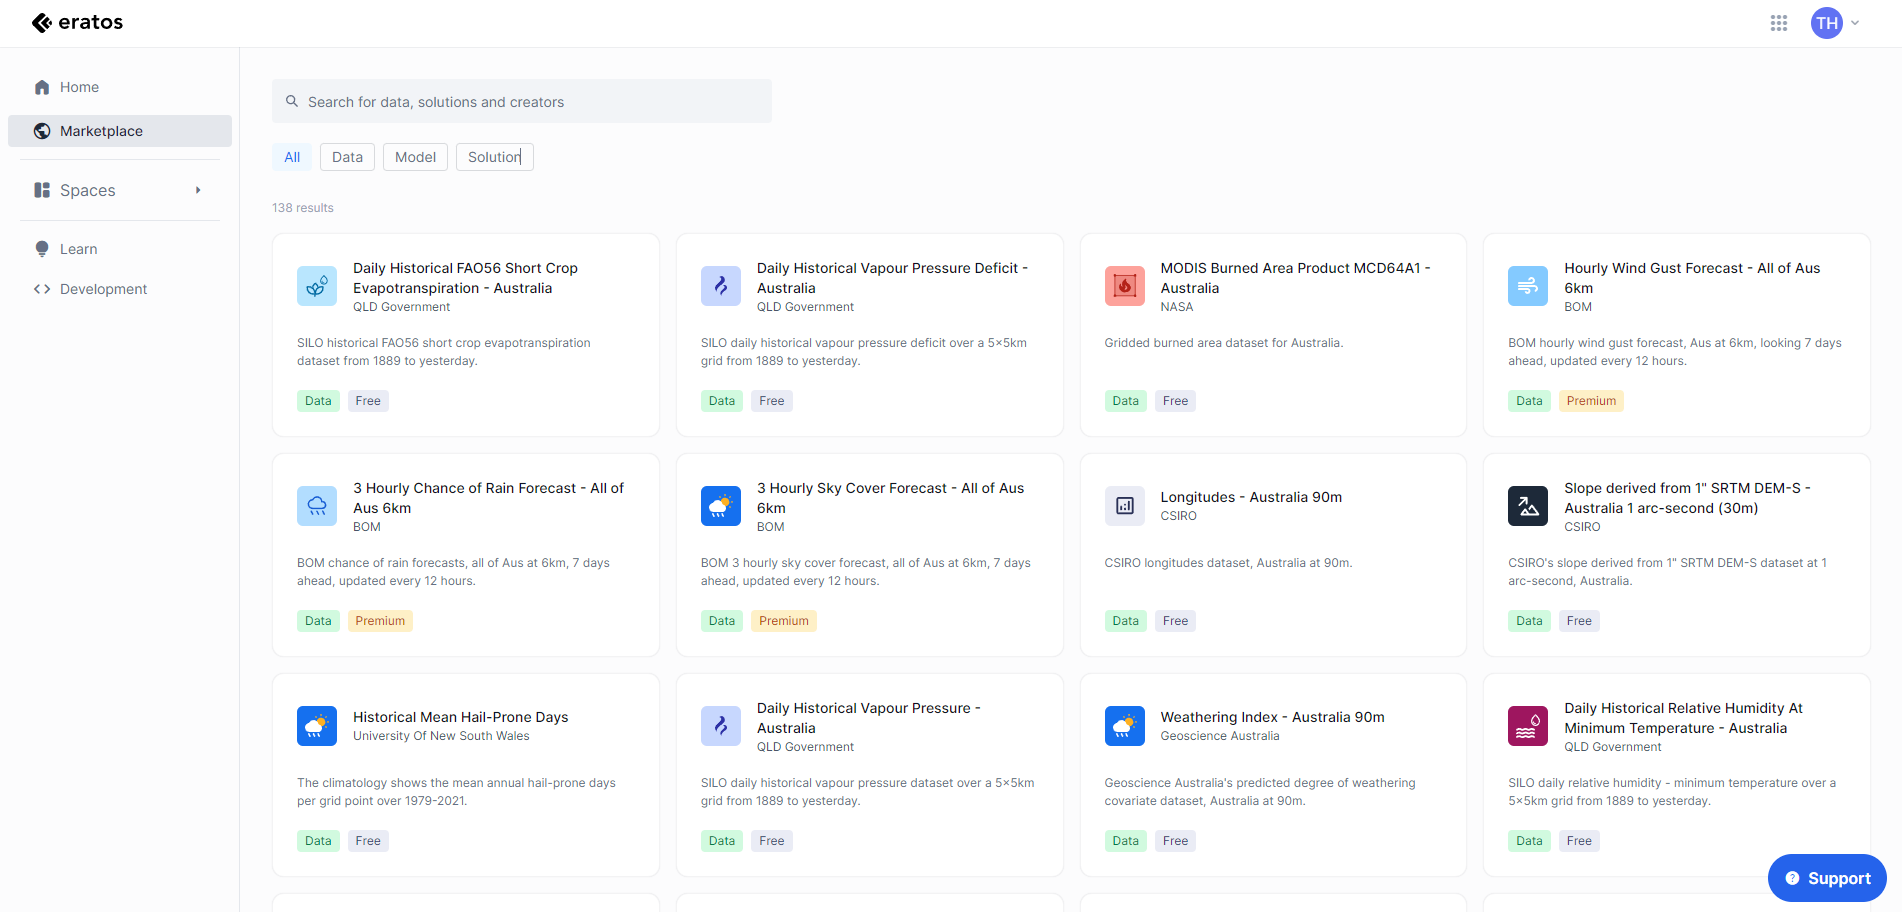This screenshot has height=912, width=1902.
Task: Open the Support chat button
Action: pos(1827,878)
